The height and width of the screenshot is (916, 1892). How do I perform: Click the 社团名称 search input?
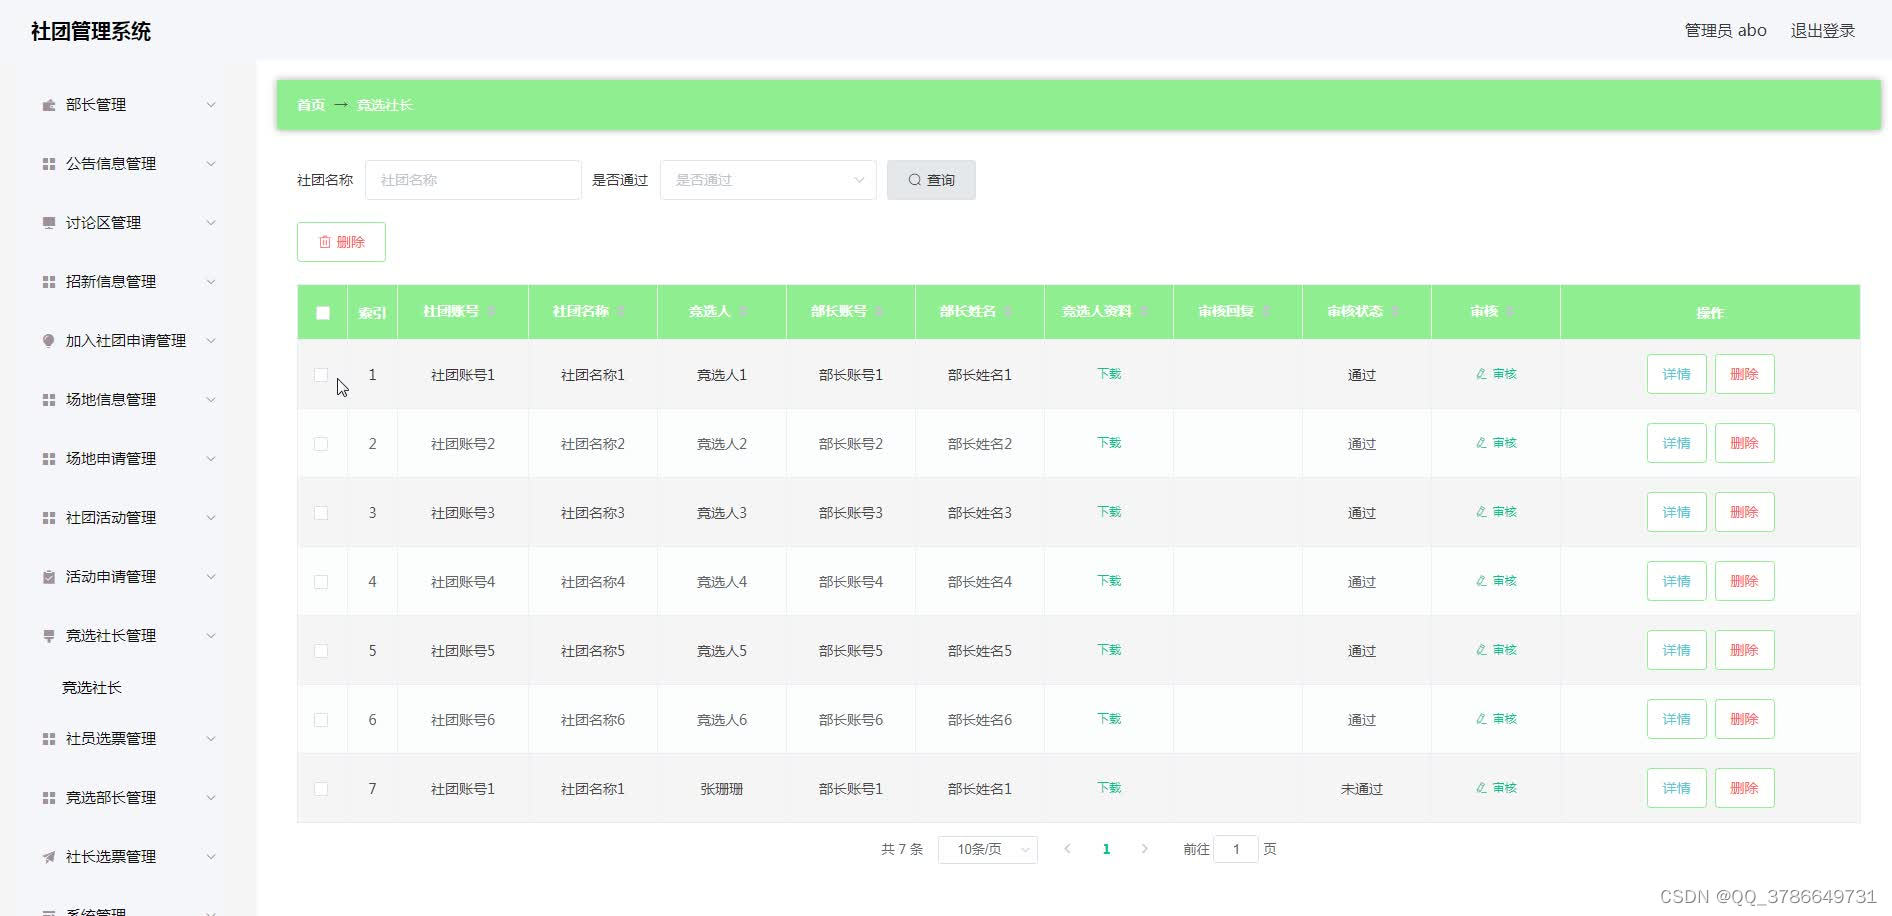(x=473, y=180)
